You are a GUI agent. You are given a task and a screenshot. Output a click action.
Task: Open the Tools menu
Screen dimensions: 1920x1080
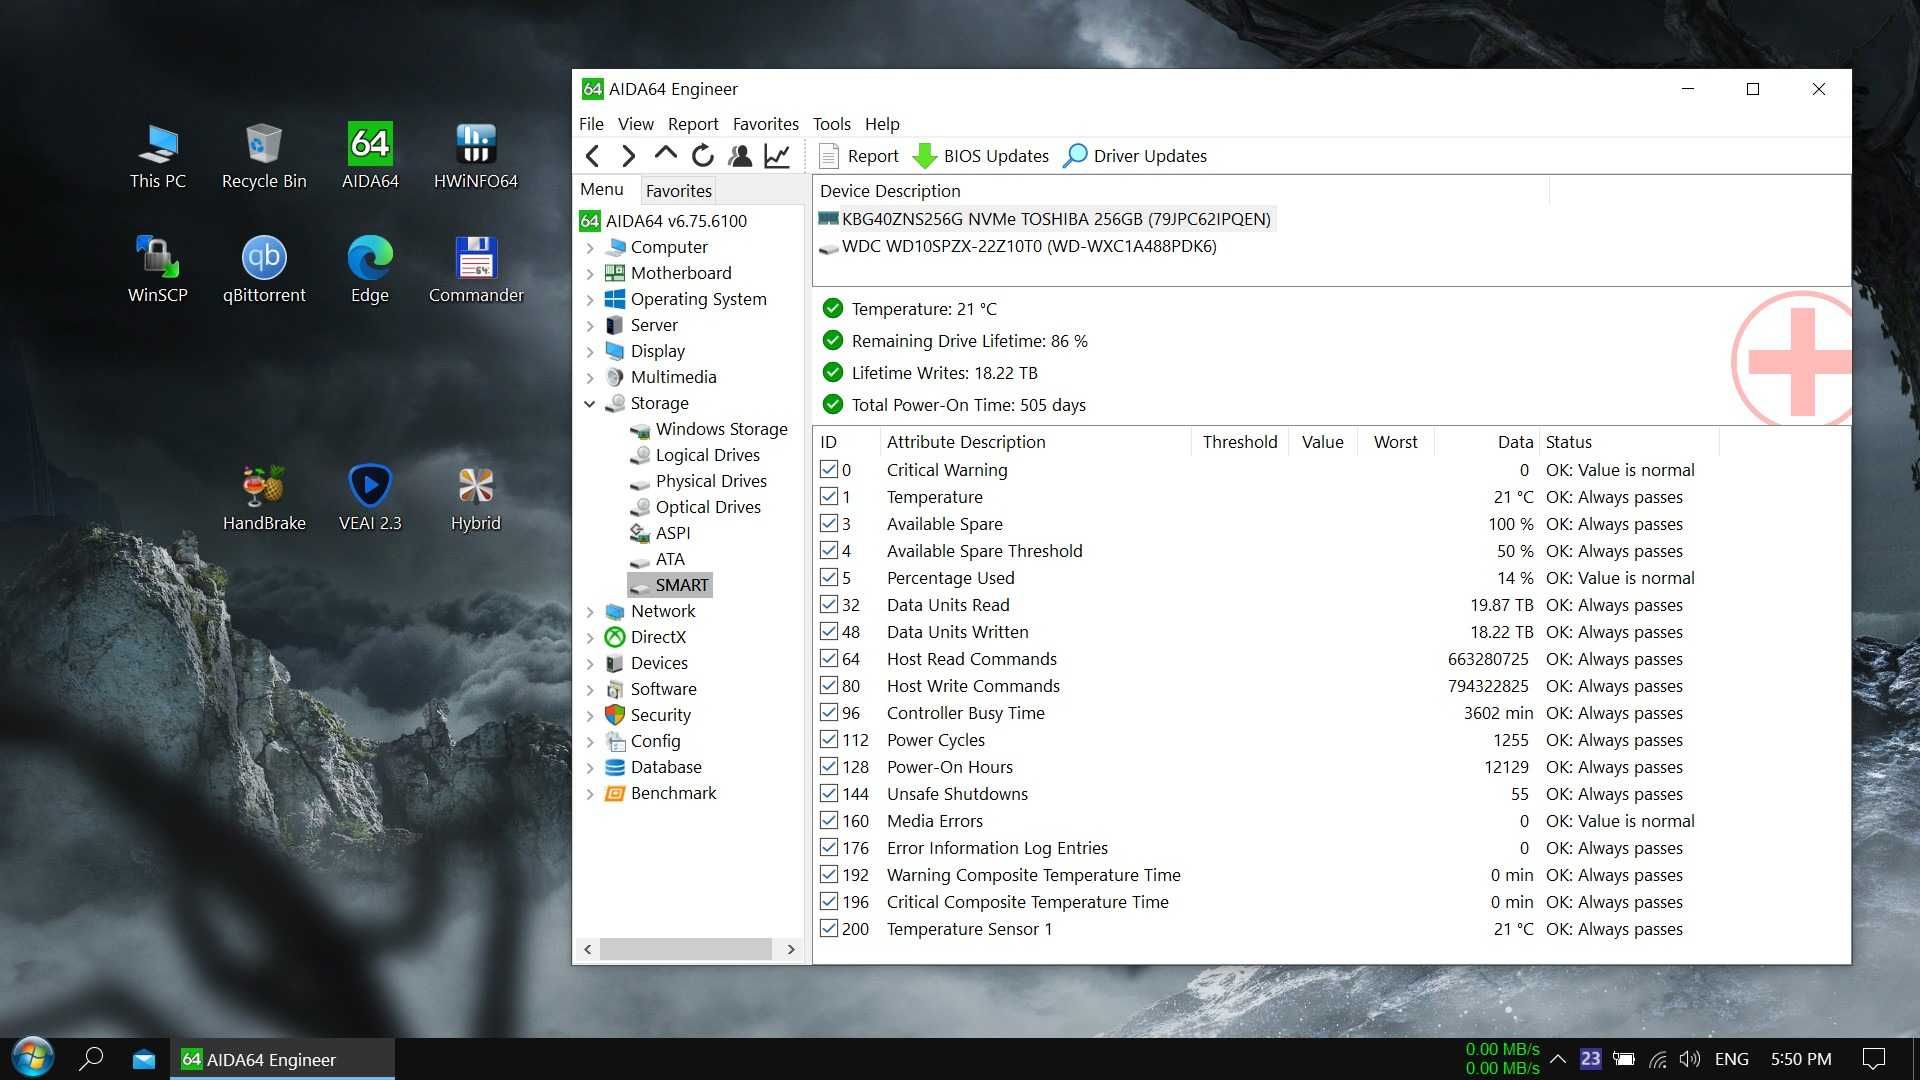click(831, 124)
